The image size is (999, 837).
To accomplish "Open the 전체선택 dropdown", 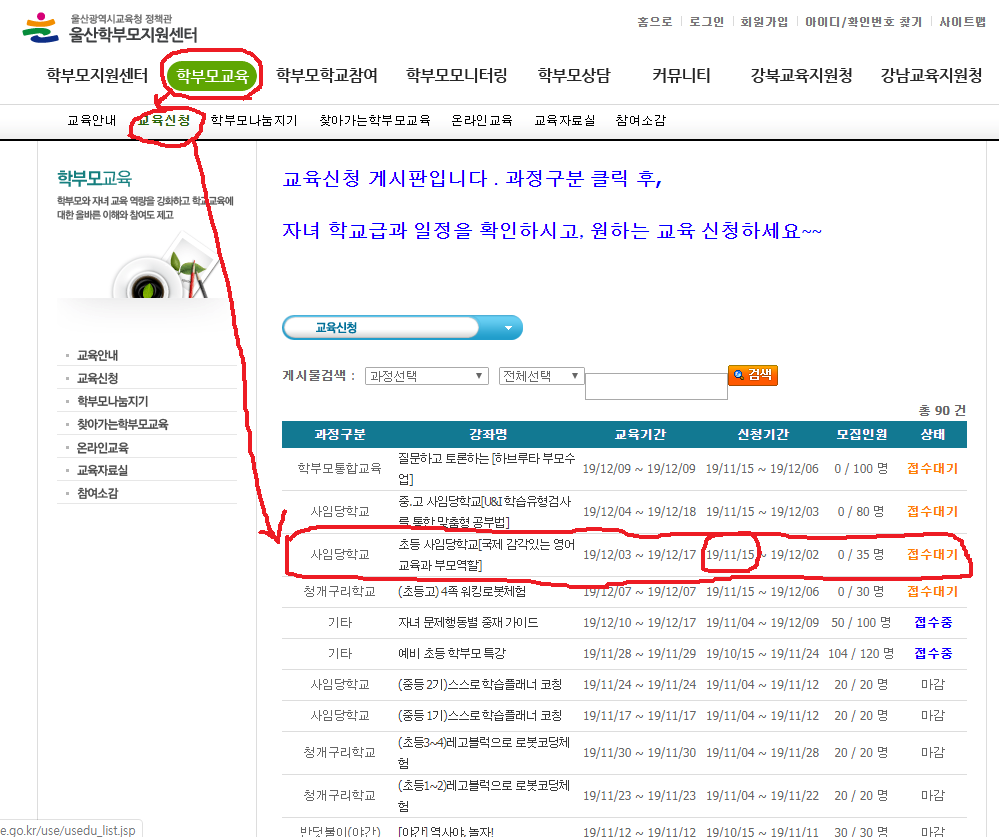I will [x=541, y=376].
